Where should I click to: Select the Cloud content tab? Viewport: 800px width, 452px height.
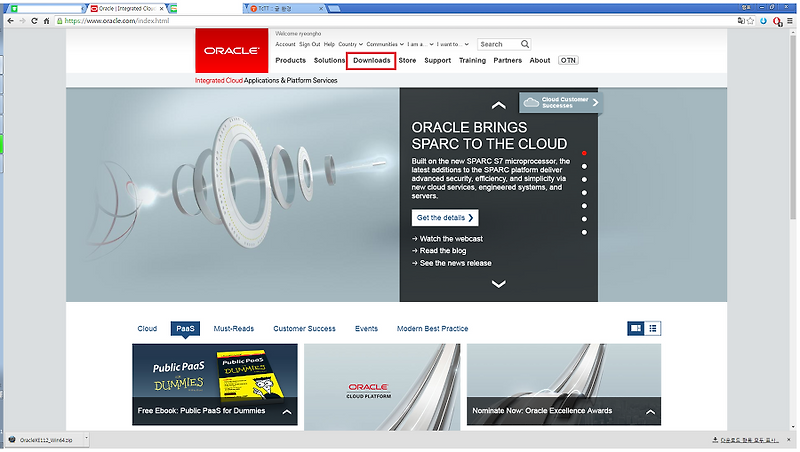[x=147, y=329]
